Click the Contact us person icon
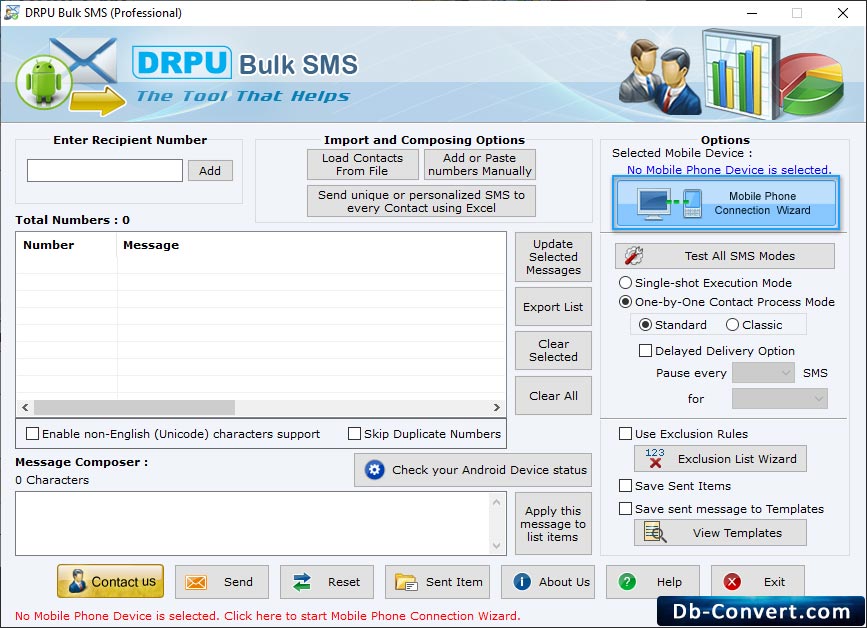Screen dimensions: 867x628 click(x=77, y=582)
